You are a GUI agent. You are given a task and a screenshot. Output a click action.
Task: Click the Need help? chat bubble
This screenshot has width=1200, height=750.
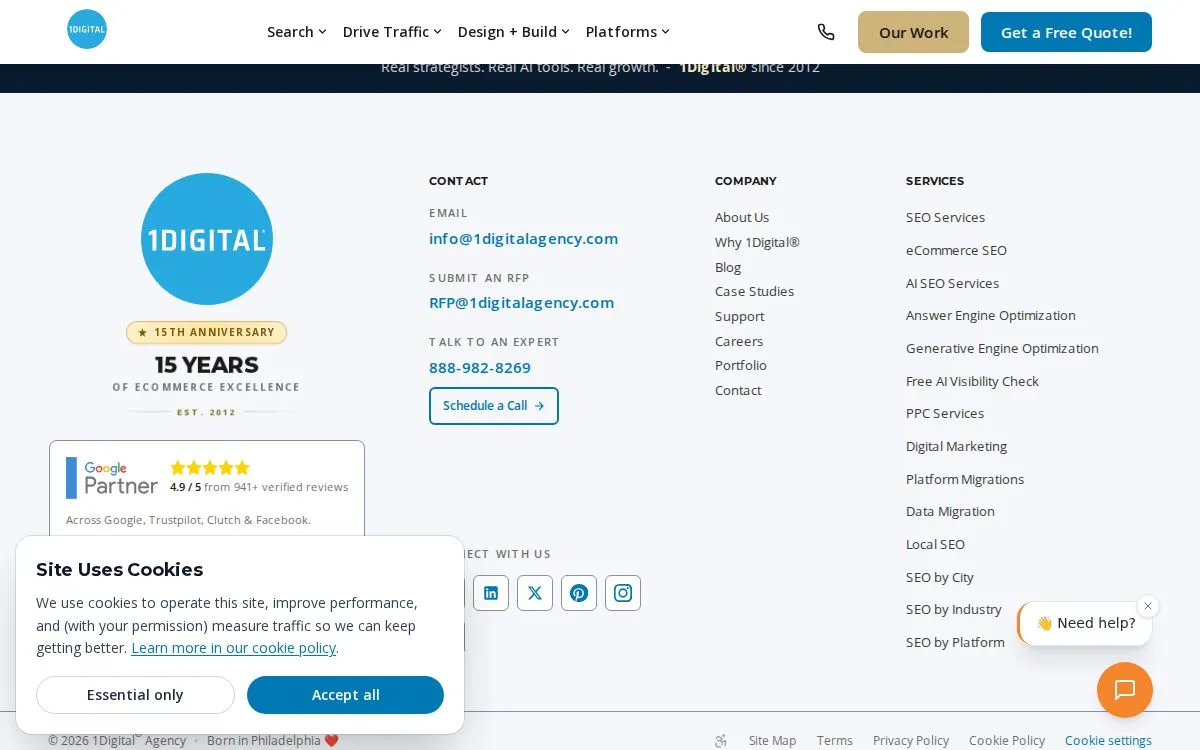pos(1085,623)
